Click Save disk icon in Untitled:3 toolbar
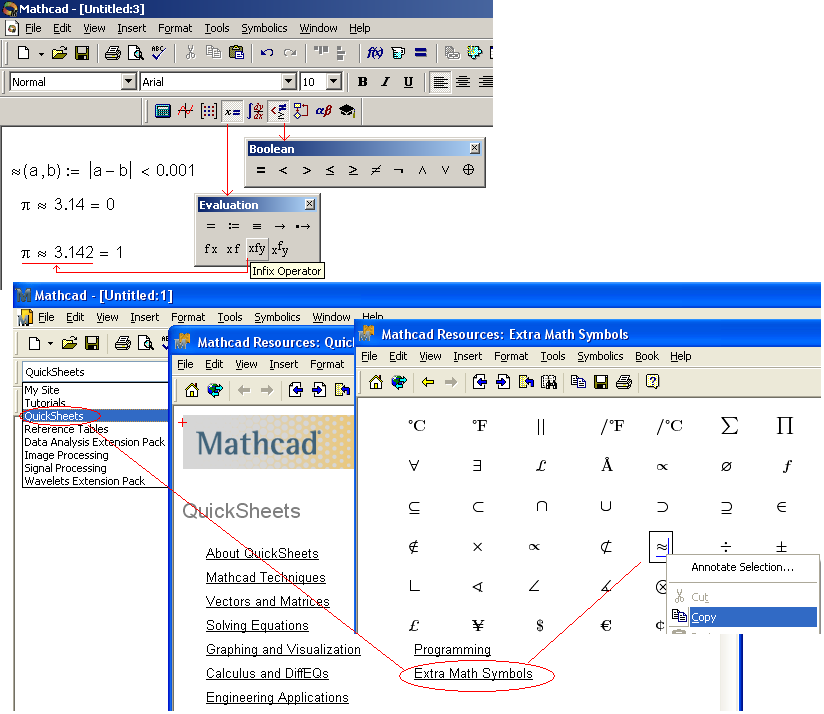Viewport: 824px width, 714px height. (x=82, y=53)
